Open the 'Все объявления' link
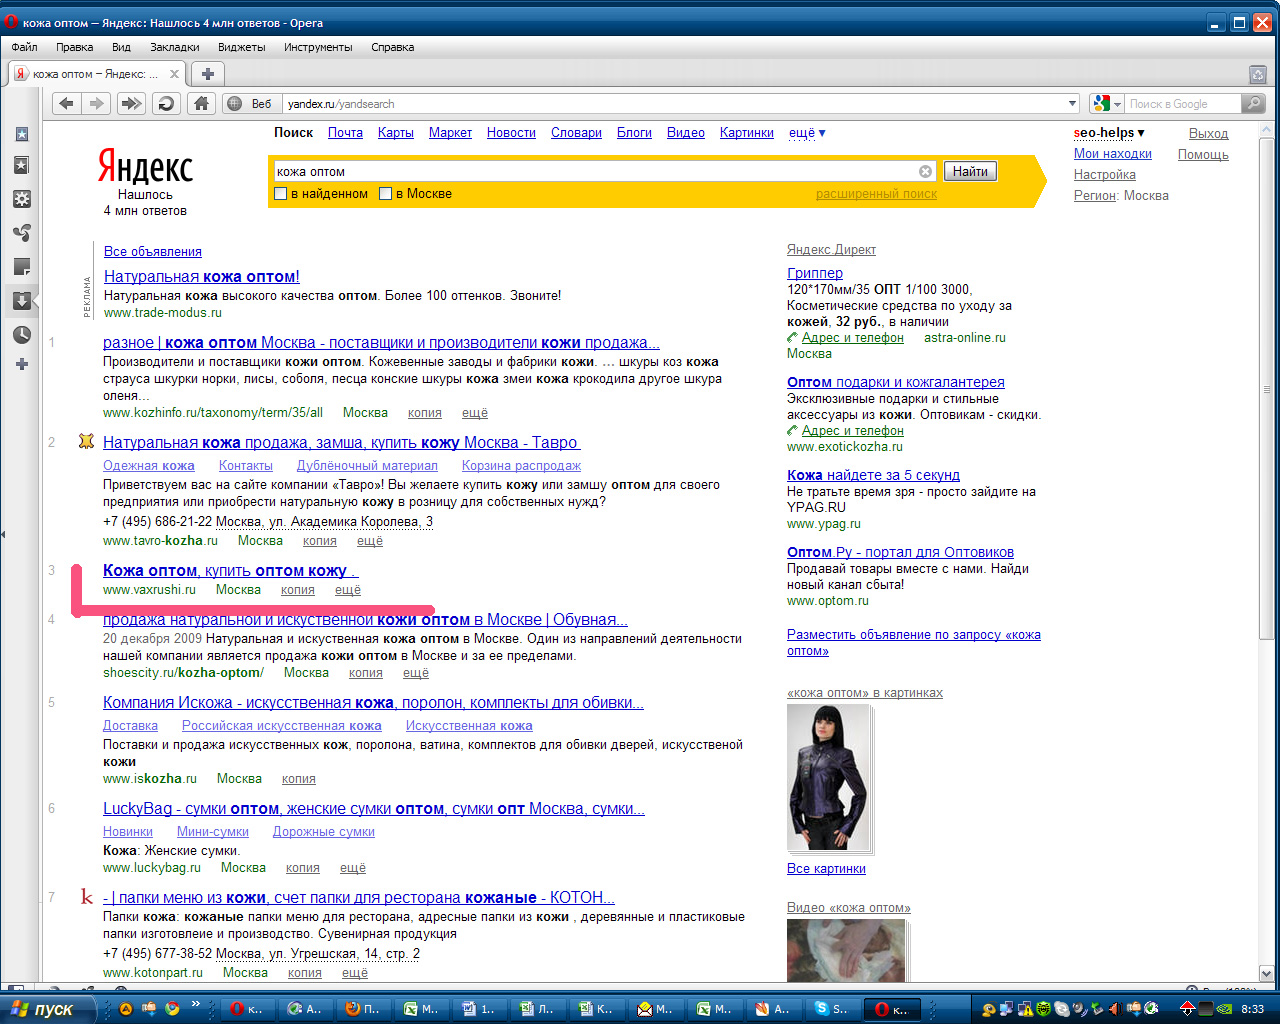The image size is (1280, 1024). [x=153, y=252]
